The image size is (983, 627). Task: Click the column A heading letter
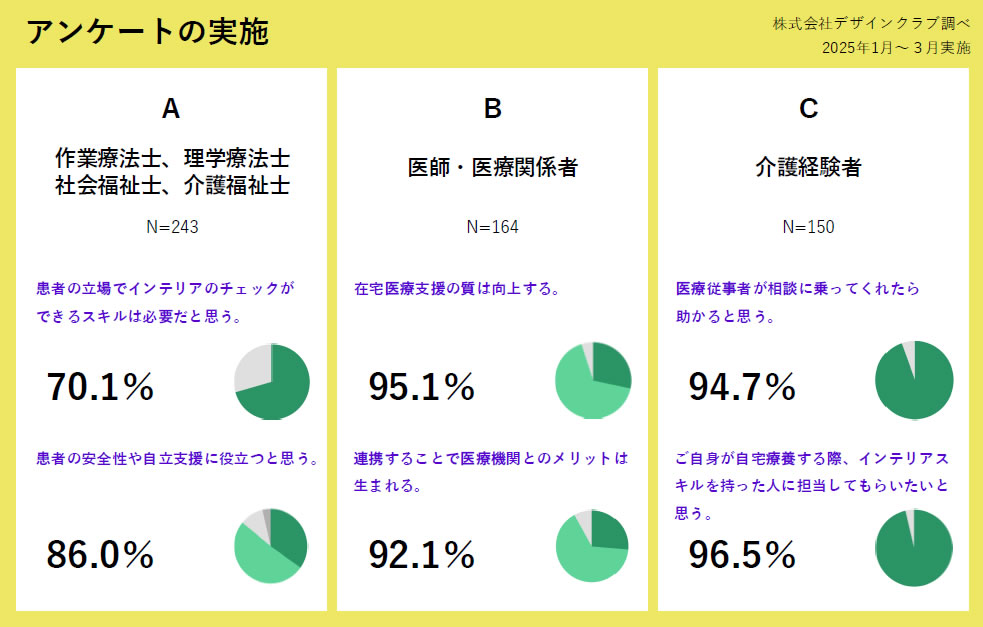coord(171,109)
